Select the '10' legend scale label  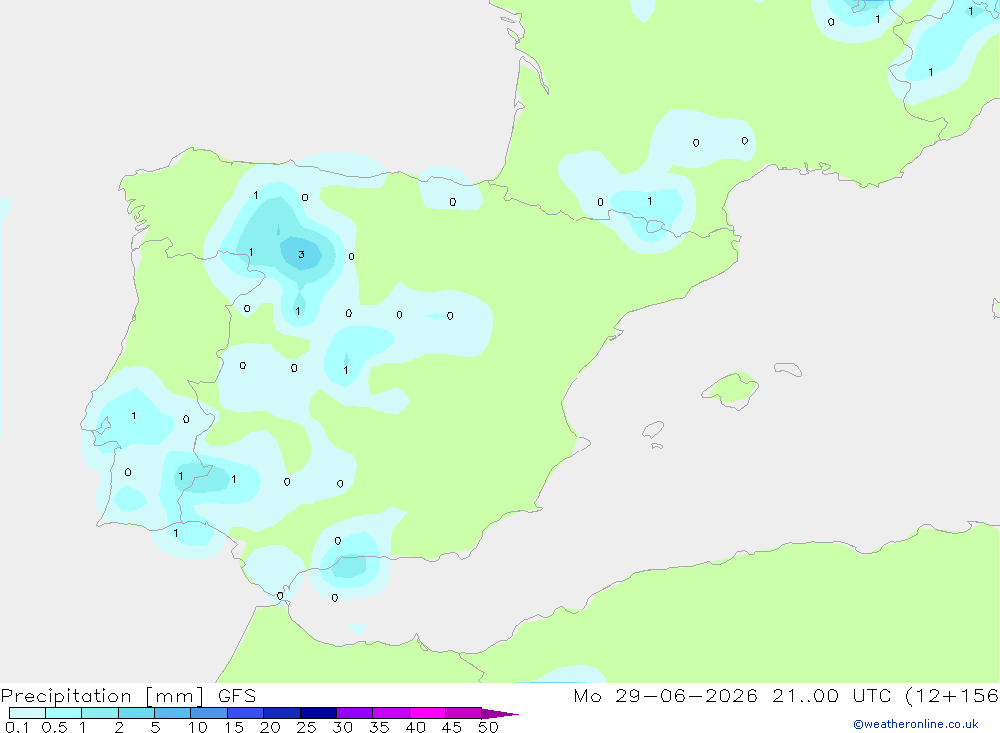[x=198, y=727]
